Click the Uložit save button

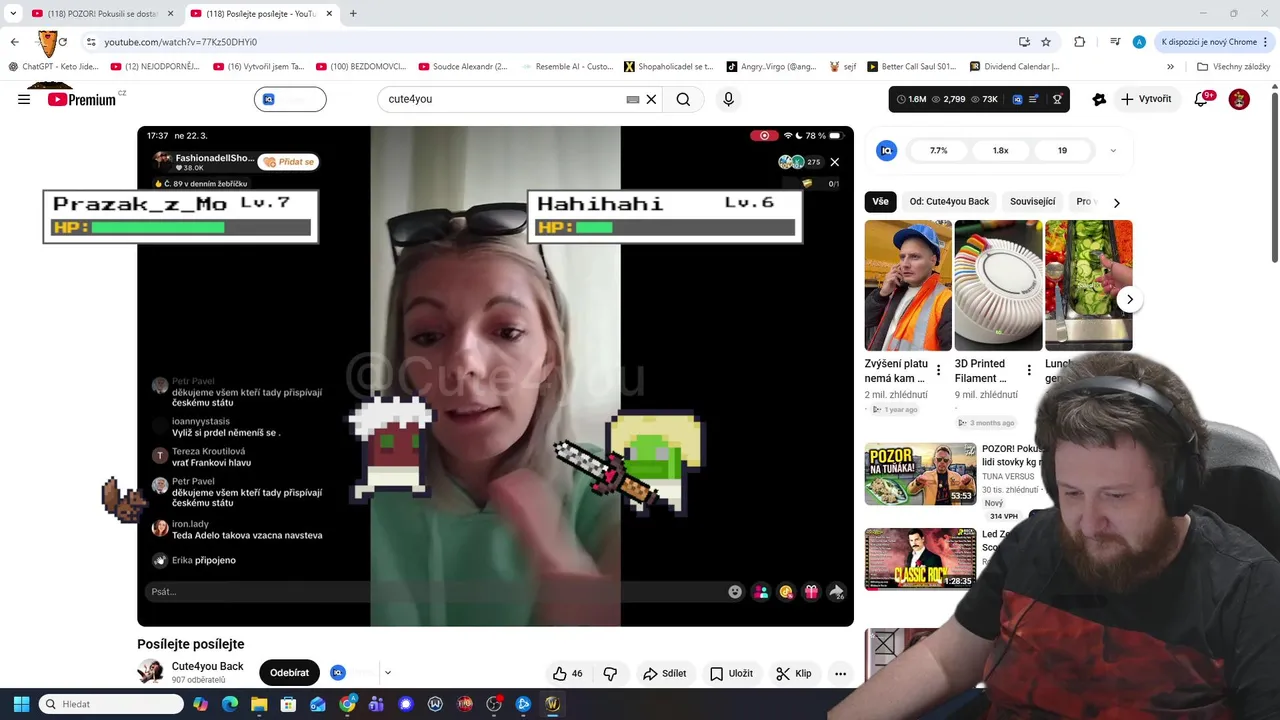click(731, 673)
